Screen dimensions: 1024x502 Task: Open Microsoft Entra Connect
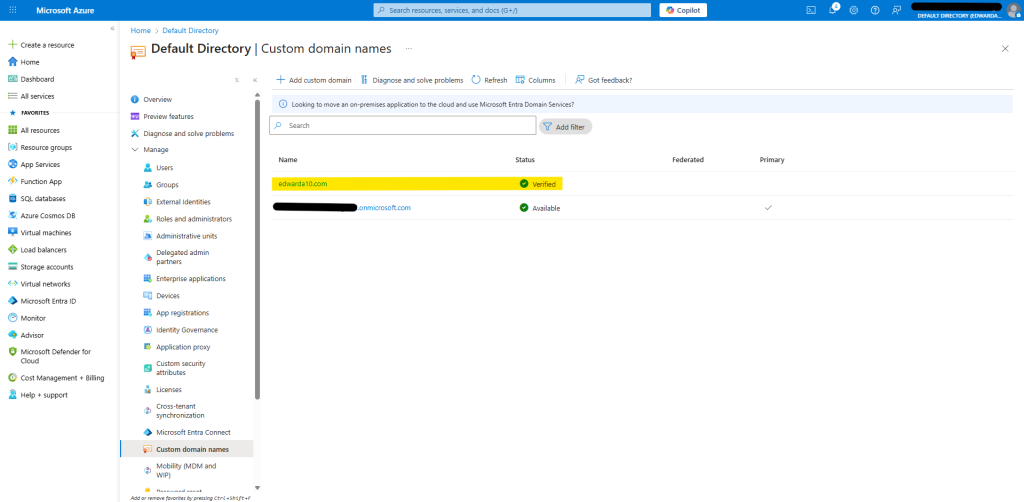pos(186,432)
